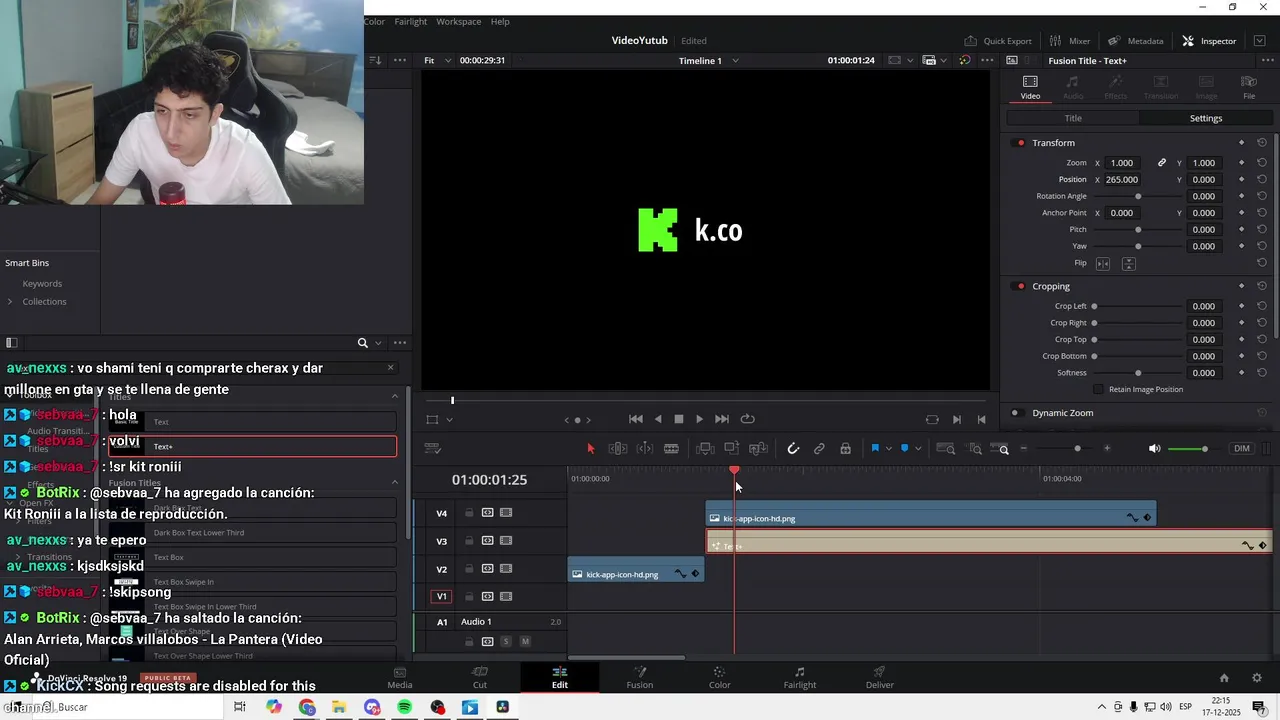Activate the Dynamic Trim Mode tool
The image size is (1280, 720).
click(645, 449)
